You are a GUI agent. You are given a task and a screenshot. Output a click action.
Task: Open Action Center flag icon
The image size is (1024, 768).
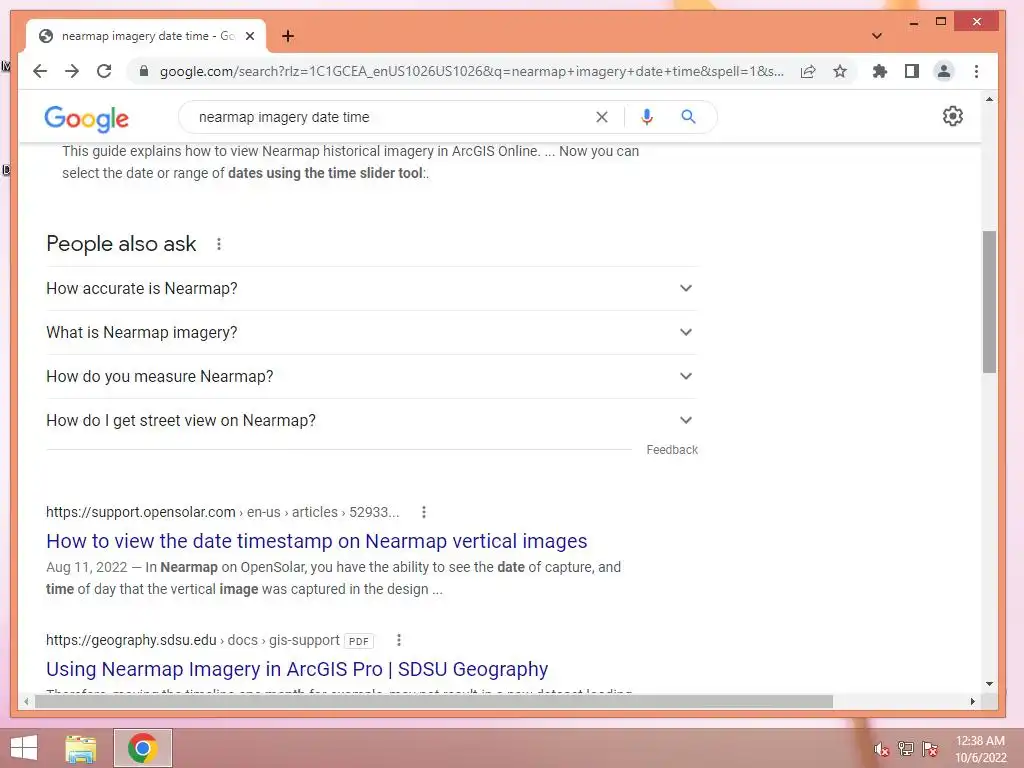point(930,749)
